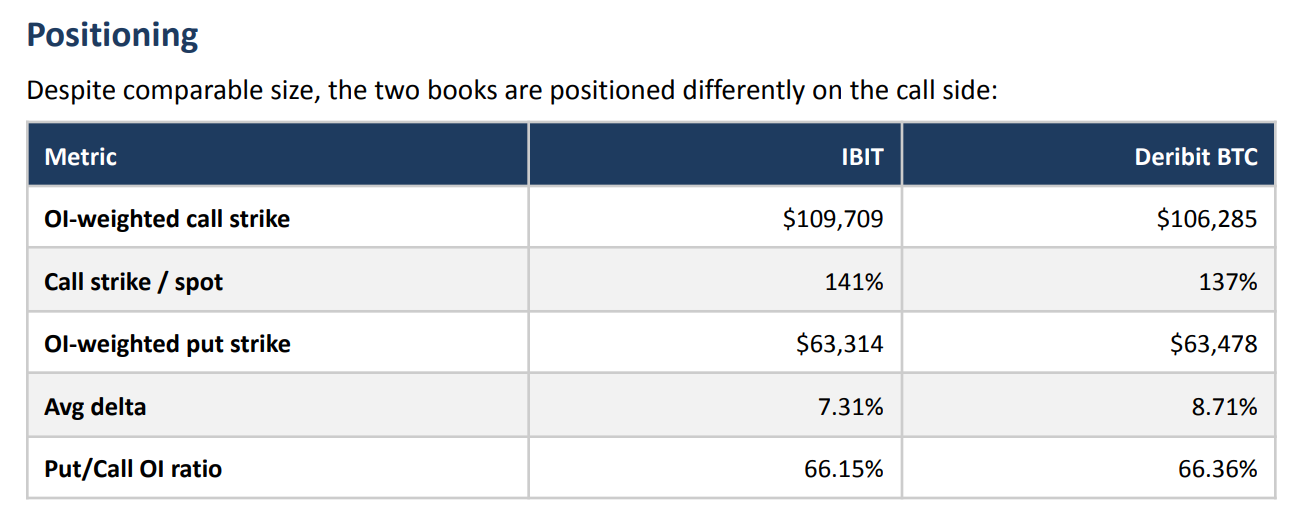Image resolution: width=1301 pixels, height=520 pixels.
Task: Click the 141% call strike/spot cell
Action: (x=854, y=282)
